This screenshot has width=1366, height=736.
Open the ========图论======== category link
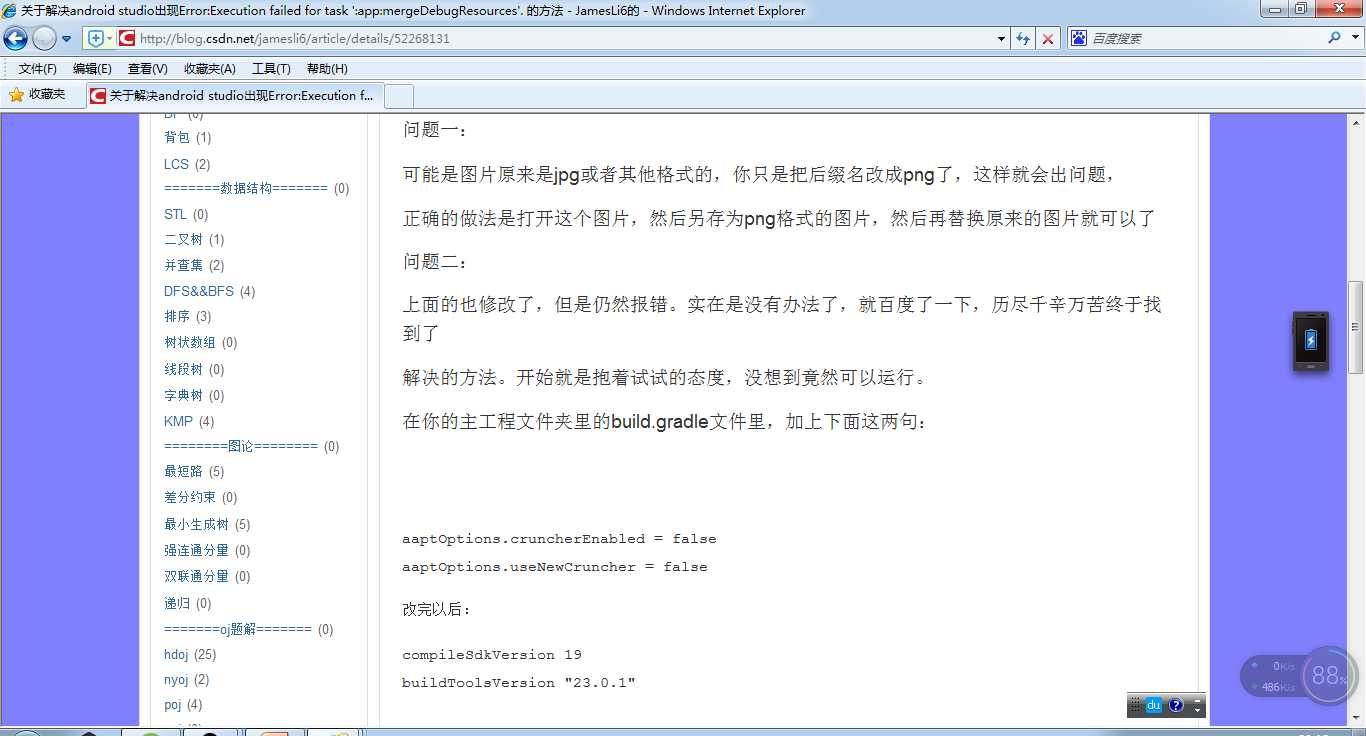(241, 446)
